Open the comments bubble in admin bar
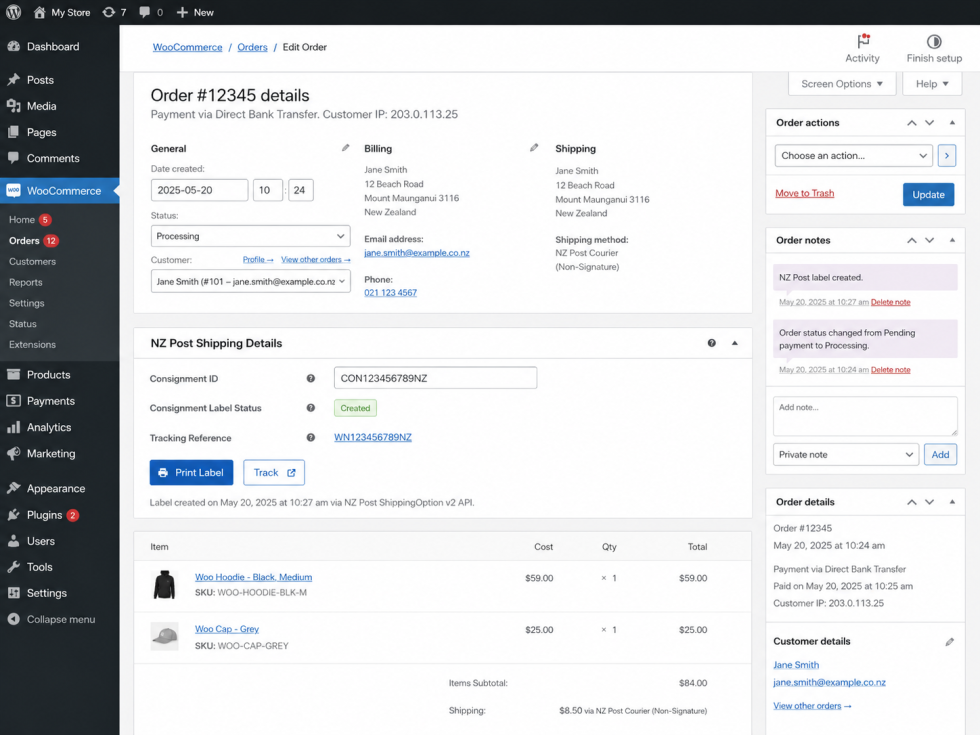Viewport: 980px width, 735px height. [x=151, y=12]
